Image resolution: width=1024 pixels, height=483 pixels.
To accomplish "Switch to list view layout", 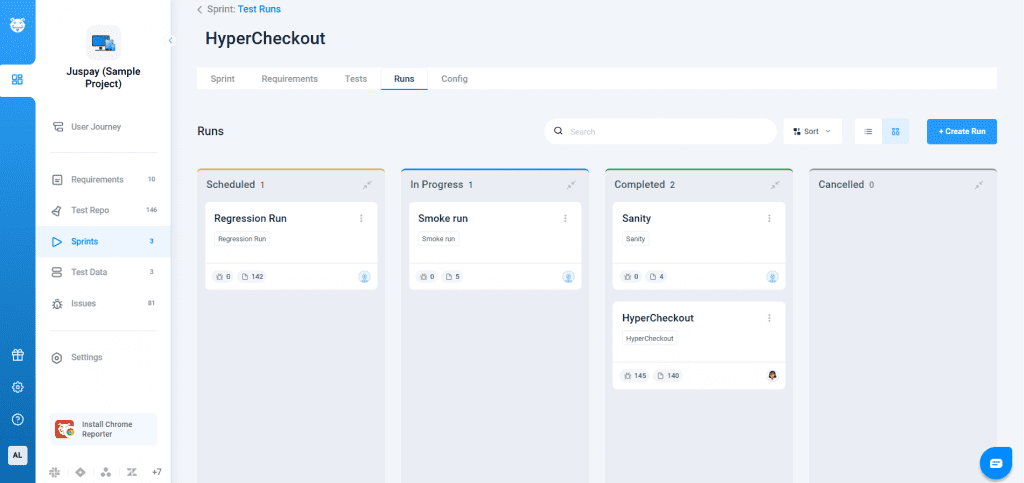I will [868, 131].
